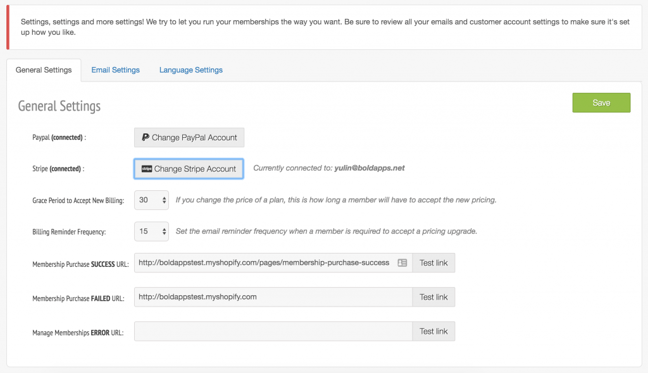
Task: Click the yulin@boldapps.net email text
Action: pos(369,168)
